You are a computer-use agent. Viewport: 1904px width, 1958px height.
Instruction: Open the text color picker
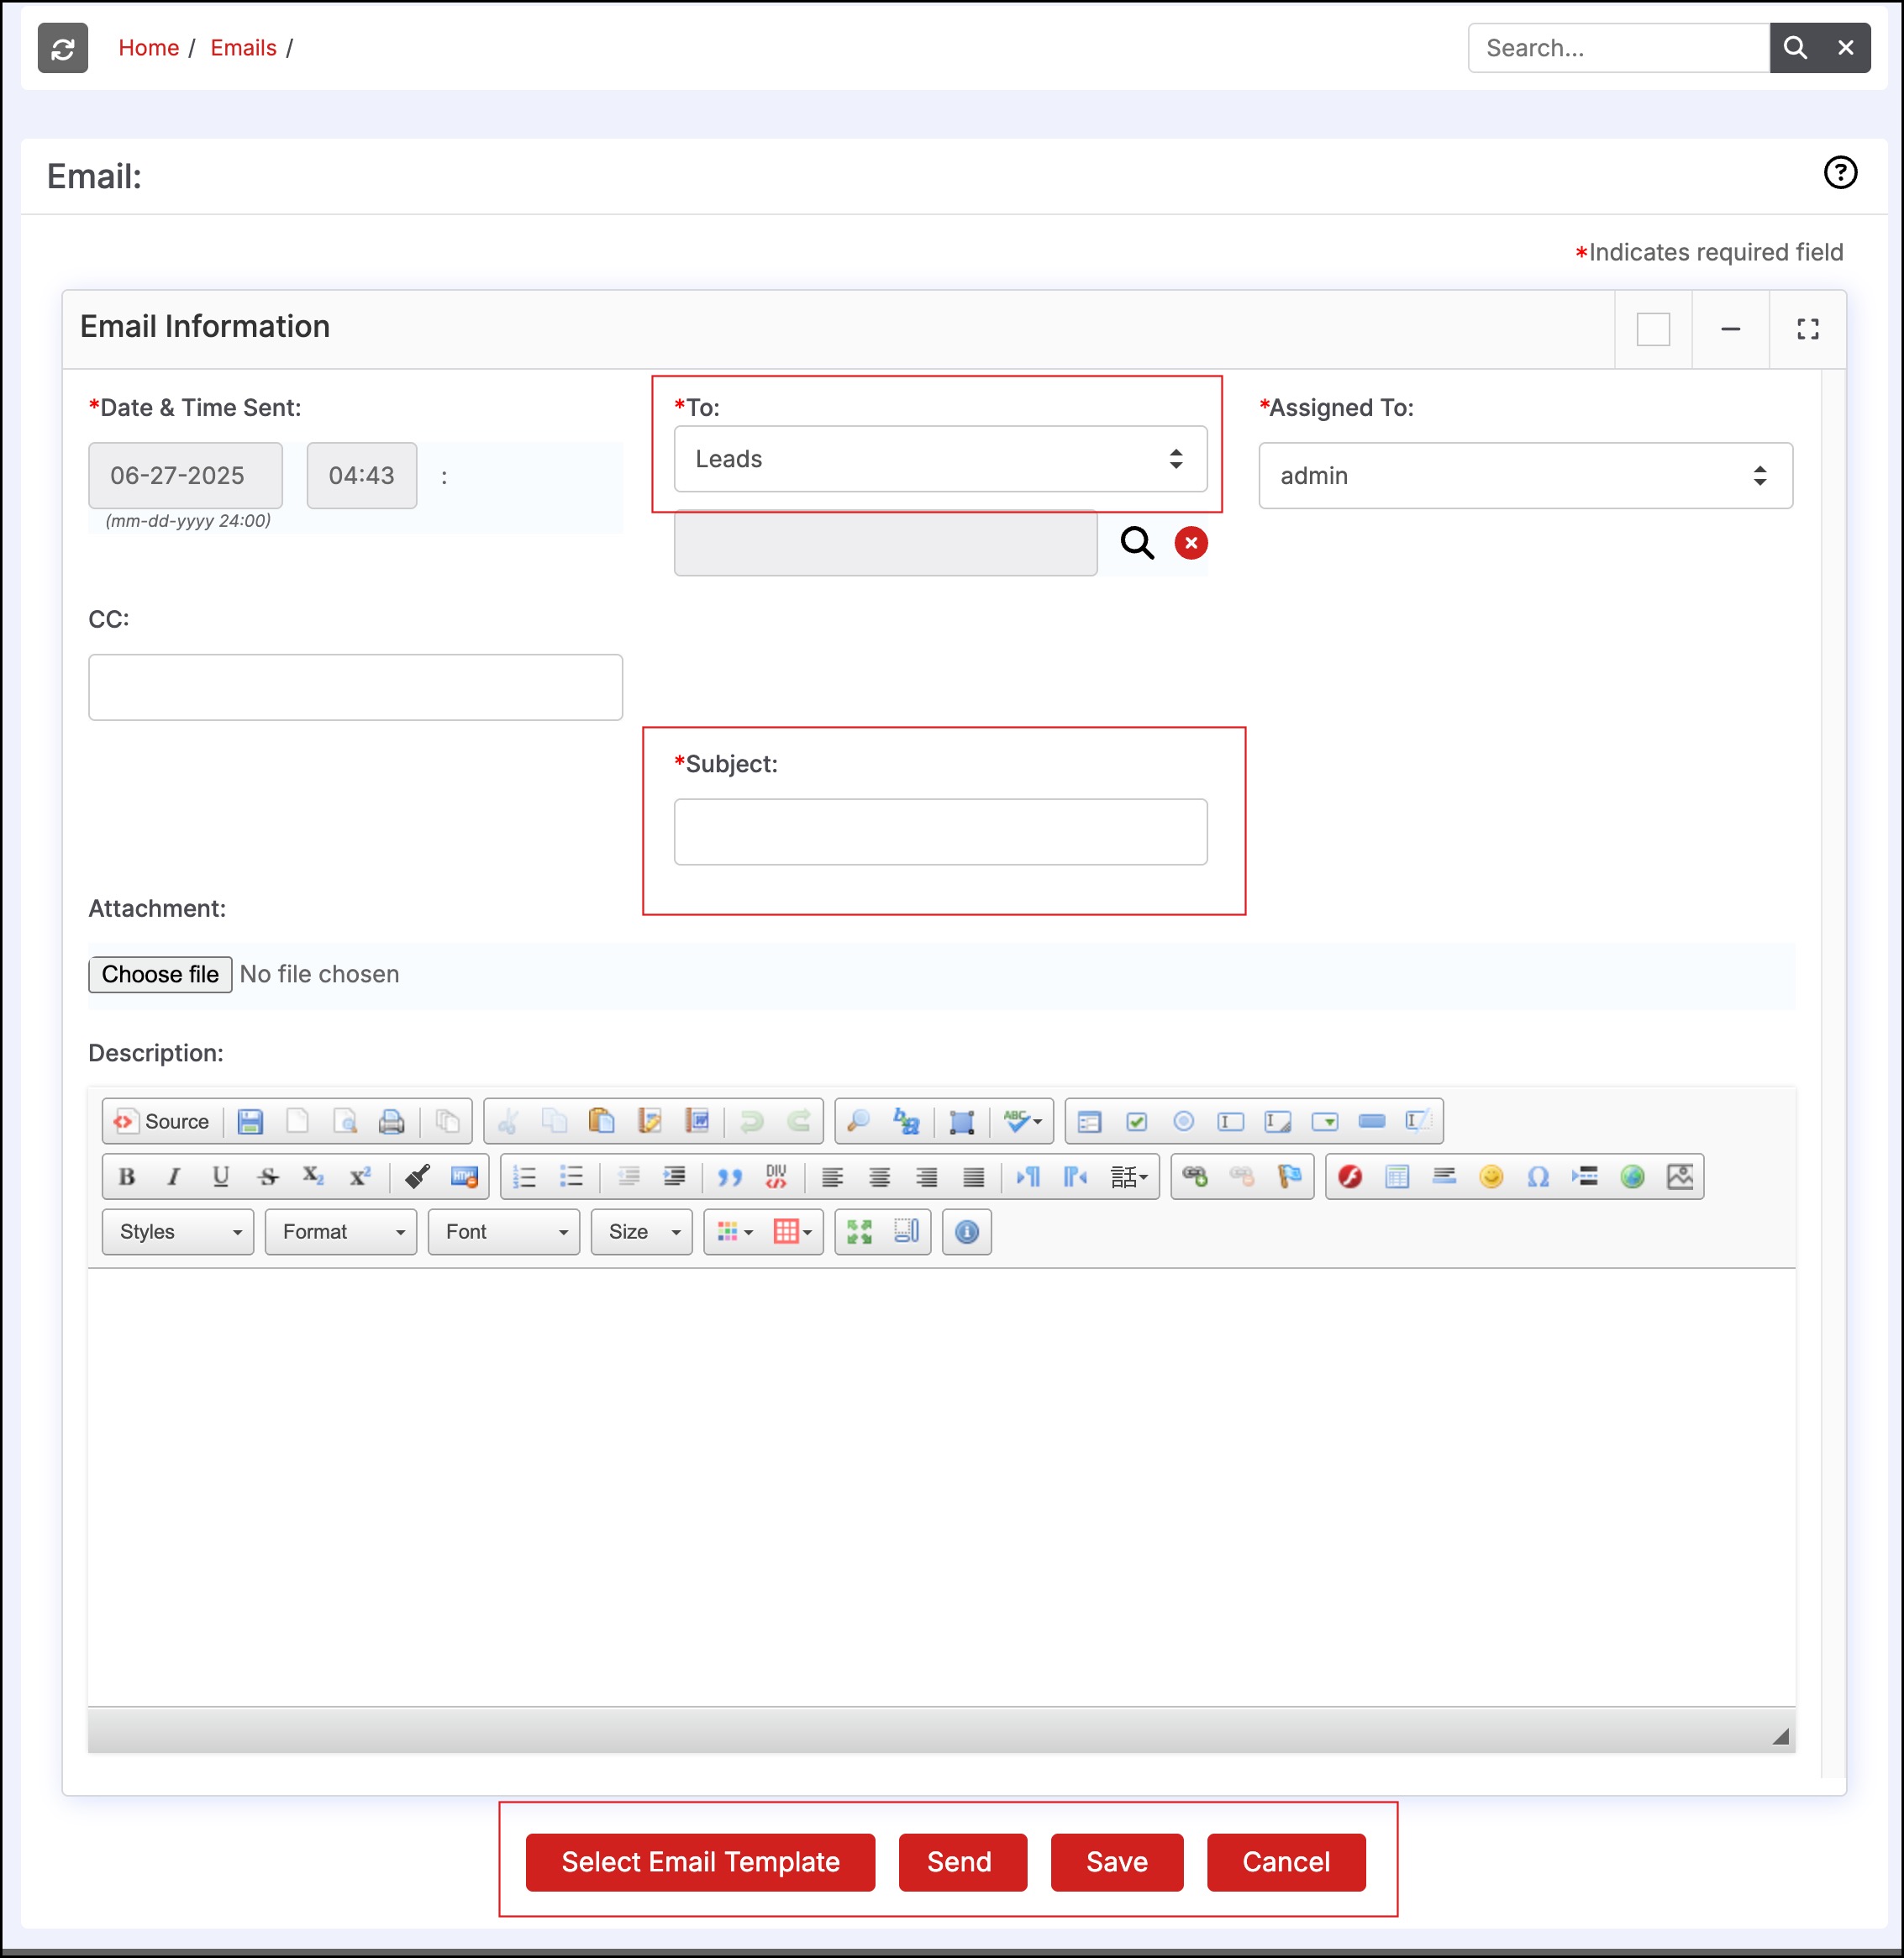click(x=735, y=1231)
